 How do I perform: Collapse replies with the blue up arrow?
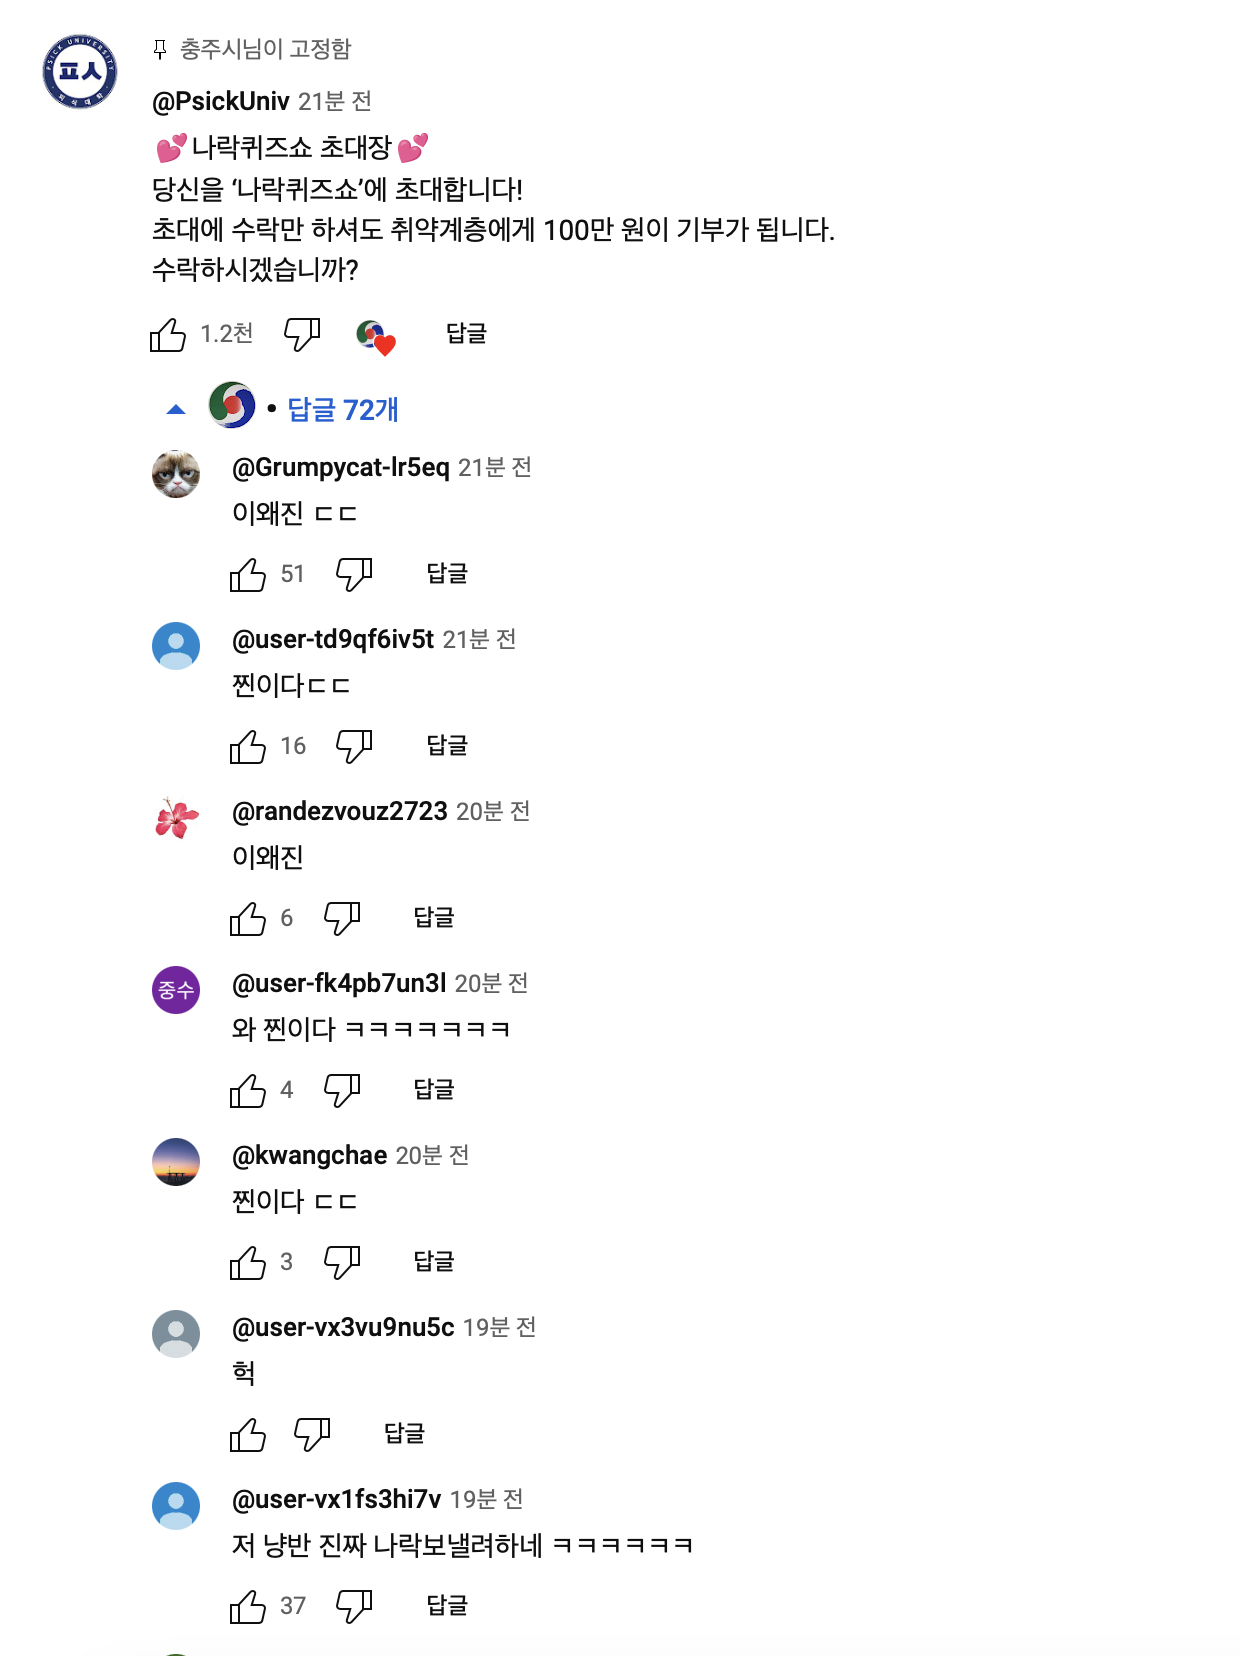tap(176, 409)
